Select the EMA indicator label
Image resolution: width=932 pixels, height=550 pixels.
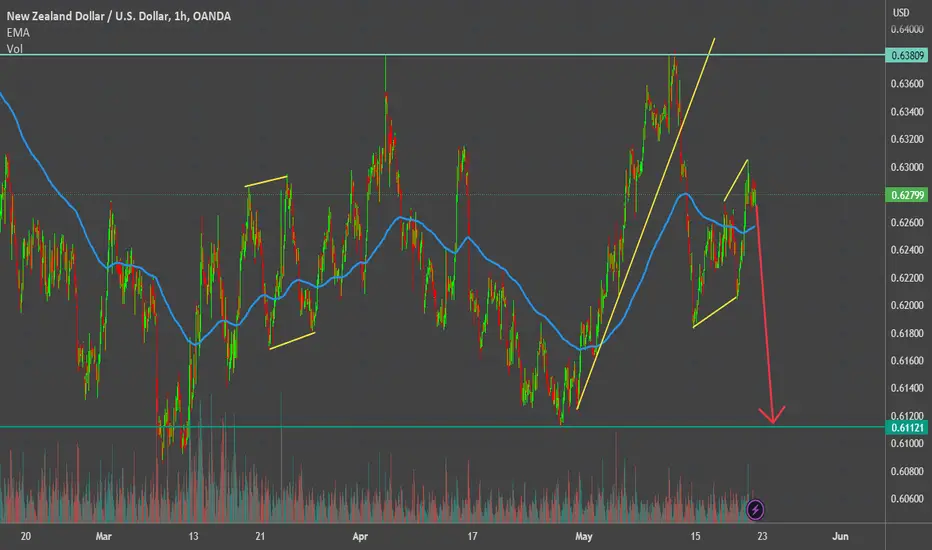point(18,33)
